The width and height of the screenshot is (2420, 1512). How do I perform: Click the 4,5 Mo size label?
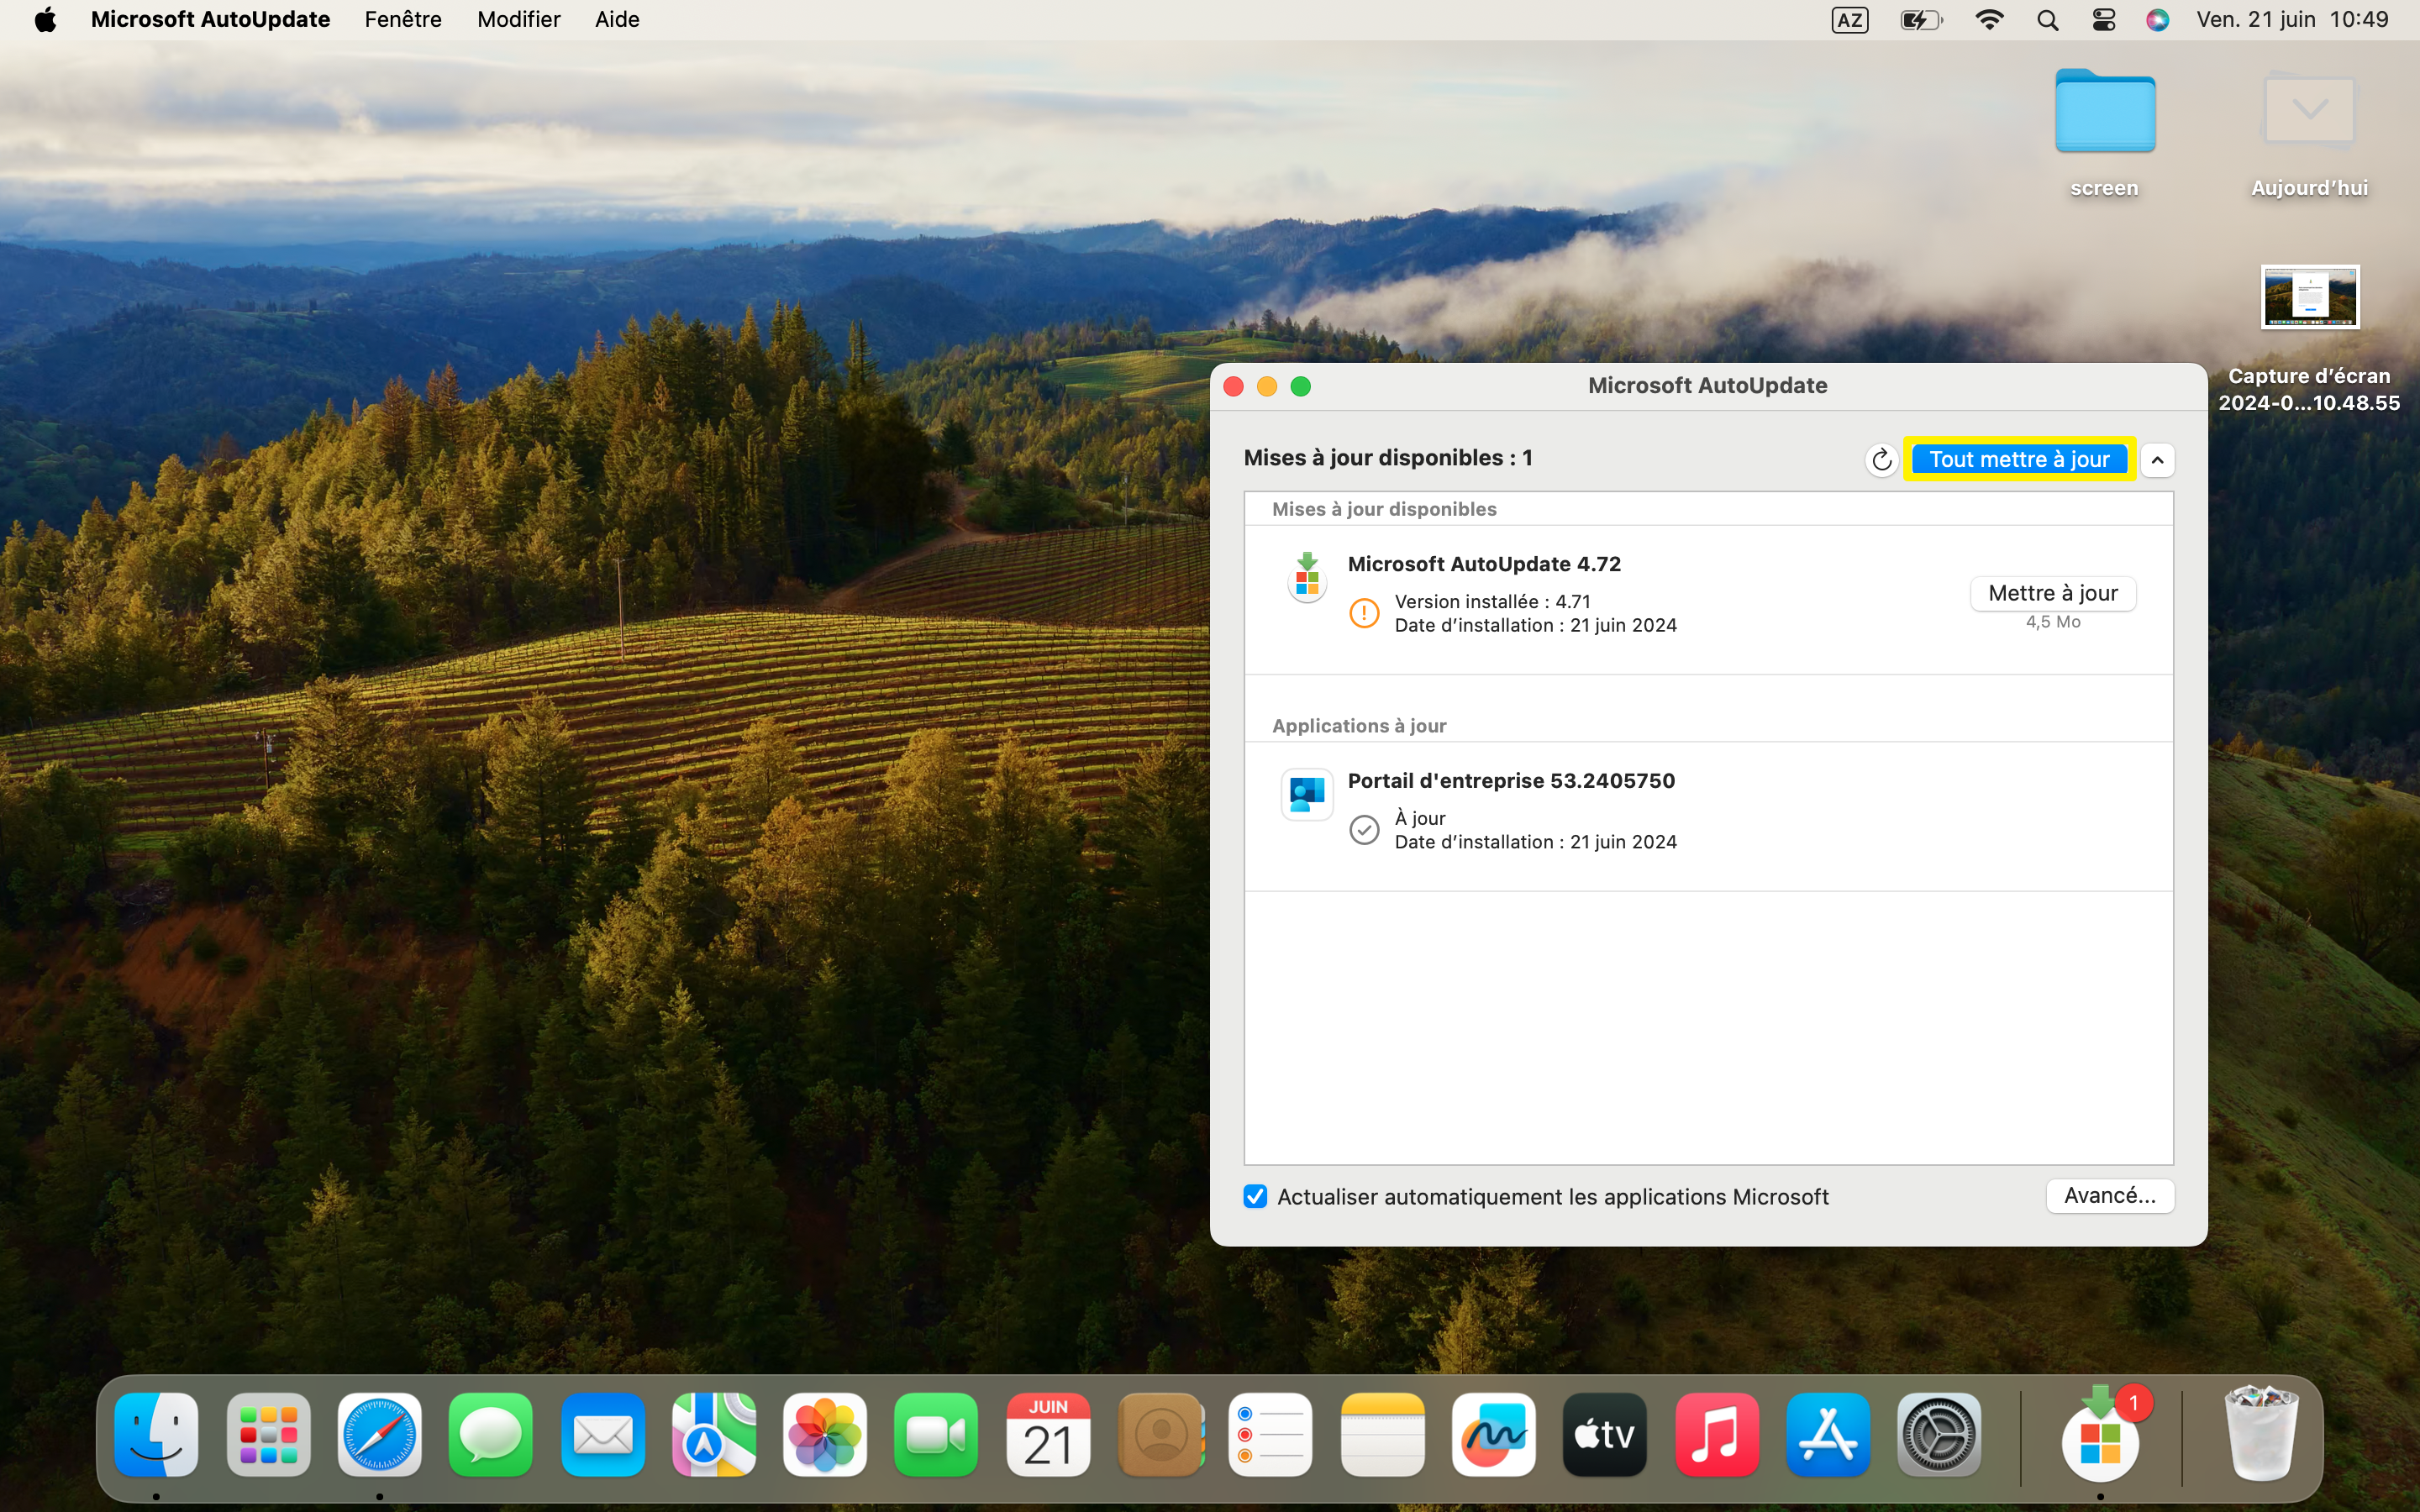coord(2053,622)
